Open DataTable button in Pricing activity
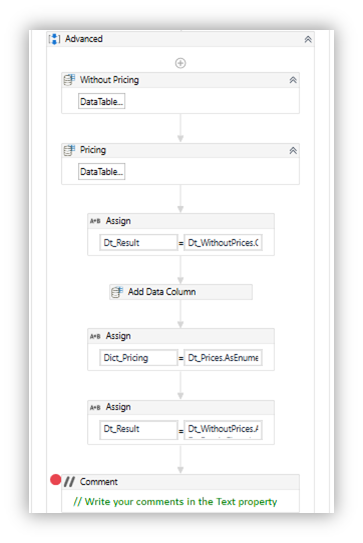 101,172
